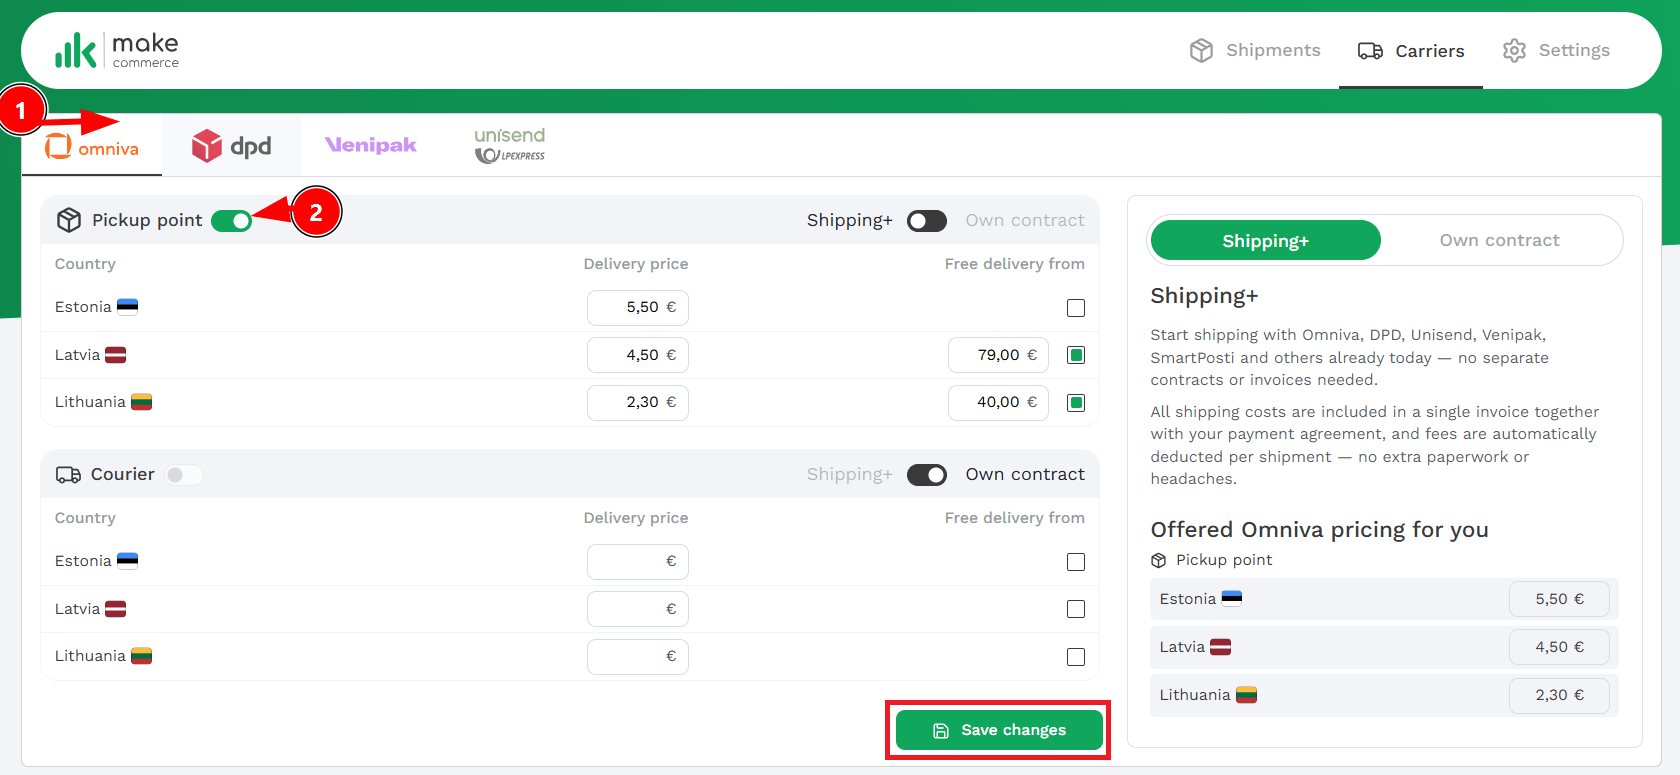Open the Omniva carrier tab
Image resolution: width=1680 pixels, height=775 pixels.
tap(92, 148)
